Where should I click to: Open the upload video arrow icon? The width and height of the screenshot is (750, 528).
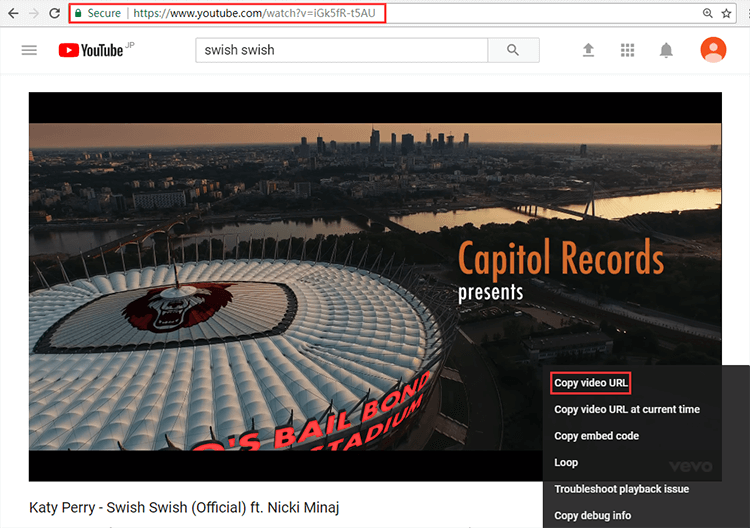(x=588, y=50)
